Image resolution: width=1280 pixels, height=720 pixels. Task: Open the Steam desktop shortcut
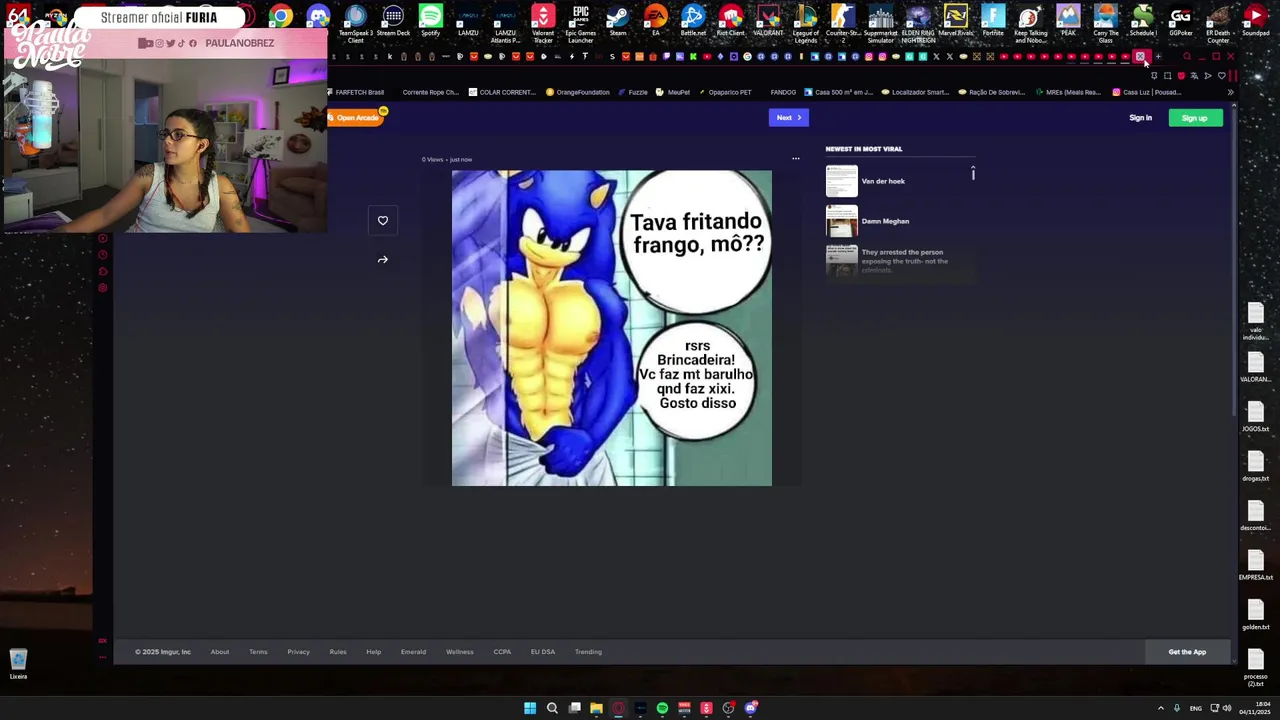coord(618,21)
